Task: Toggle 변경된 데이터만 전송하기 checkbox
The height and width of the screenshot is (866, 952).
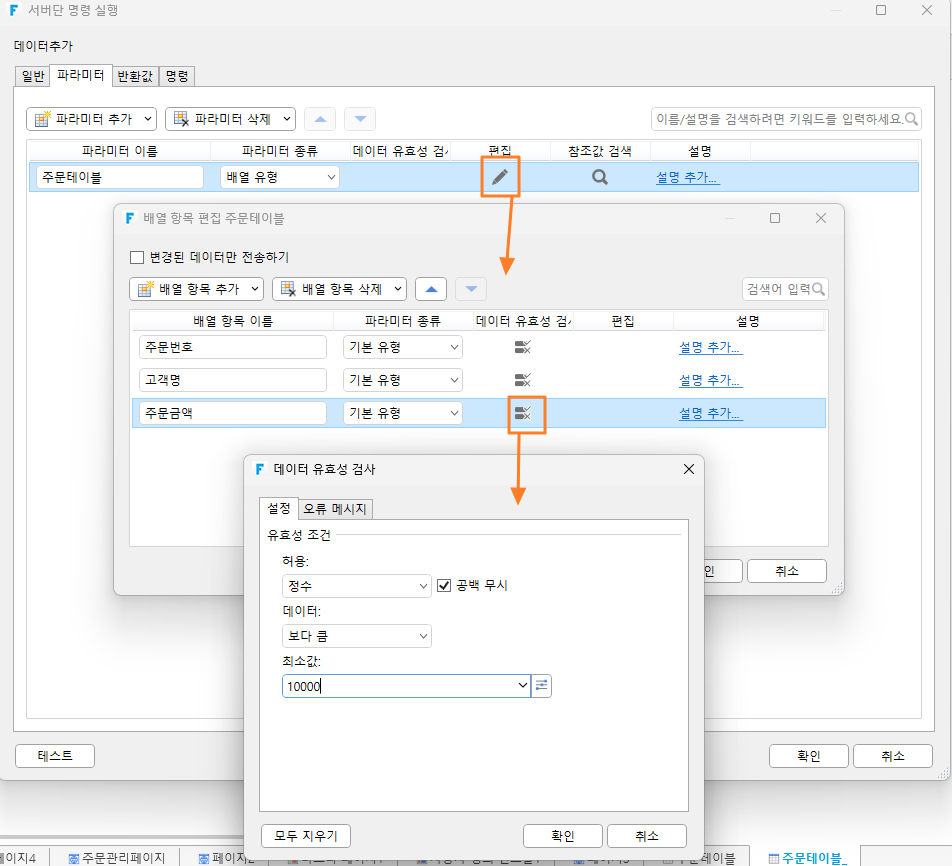Action: click(x=137, y=257)
